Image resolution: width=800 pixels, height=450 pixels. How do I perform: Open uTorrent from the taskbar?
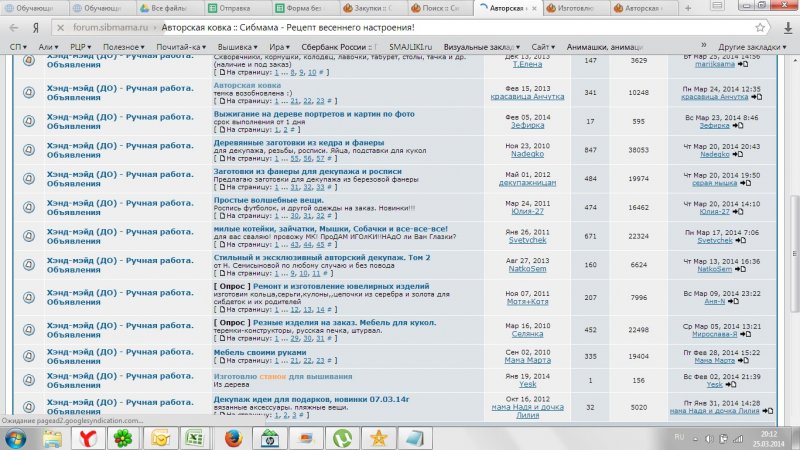coord(340,437)
